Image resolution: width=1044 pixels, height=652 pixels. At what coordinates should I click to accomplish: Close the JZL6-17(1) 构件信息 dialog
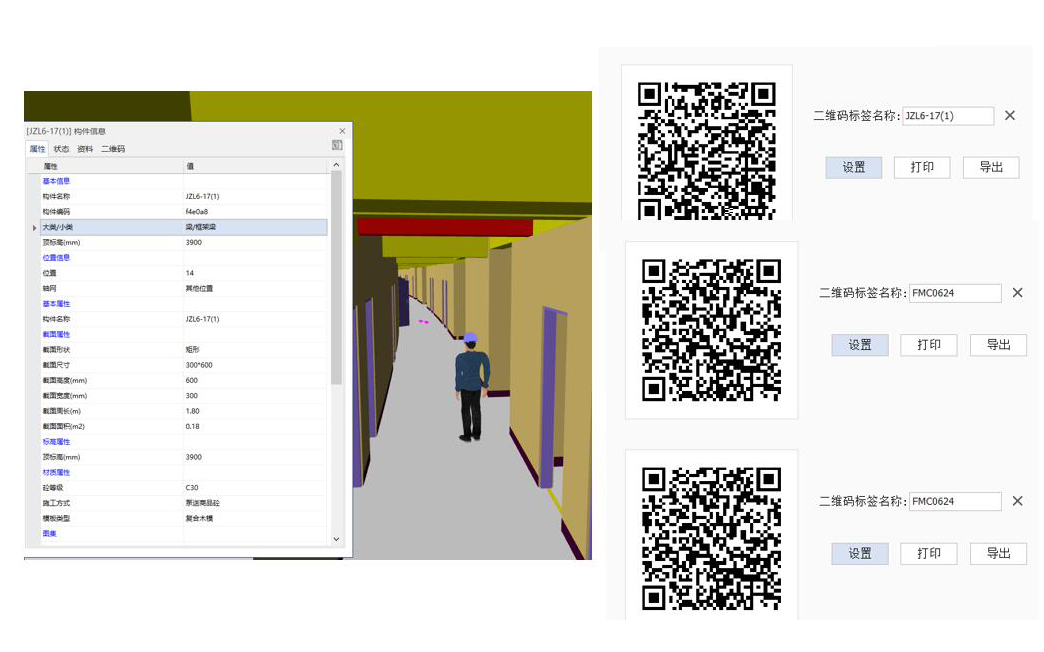(342, 131)
